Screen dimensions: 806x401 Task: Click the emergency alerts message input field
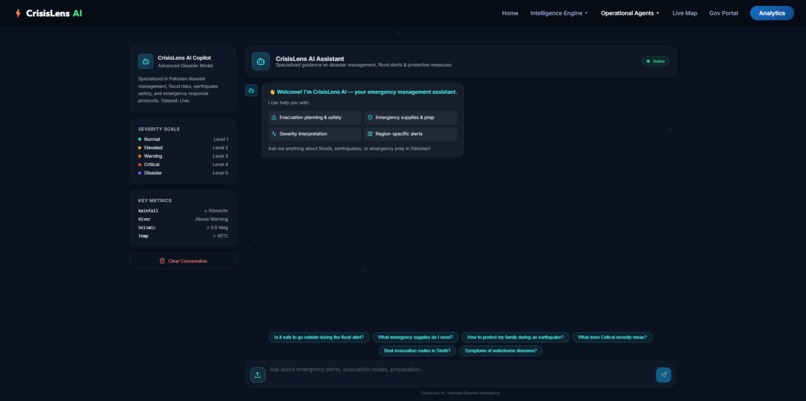click(461, 374)
